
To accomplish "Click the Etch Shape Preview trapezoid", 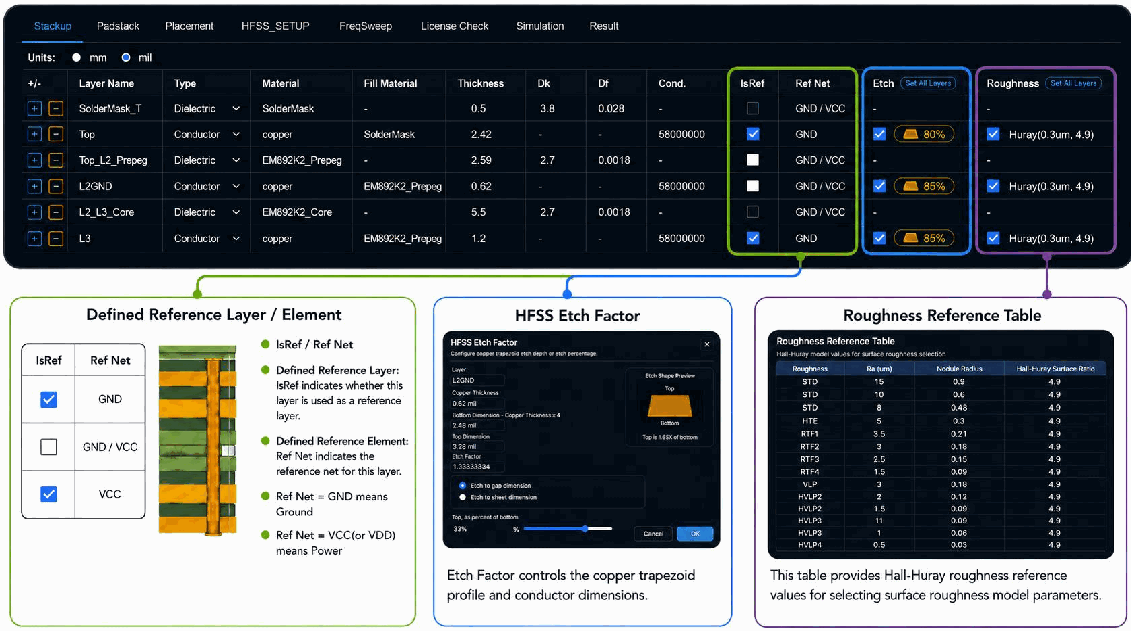I will pos(669,406).
